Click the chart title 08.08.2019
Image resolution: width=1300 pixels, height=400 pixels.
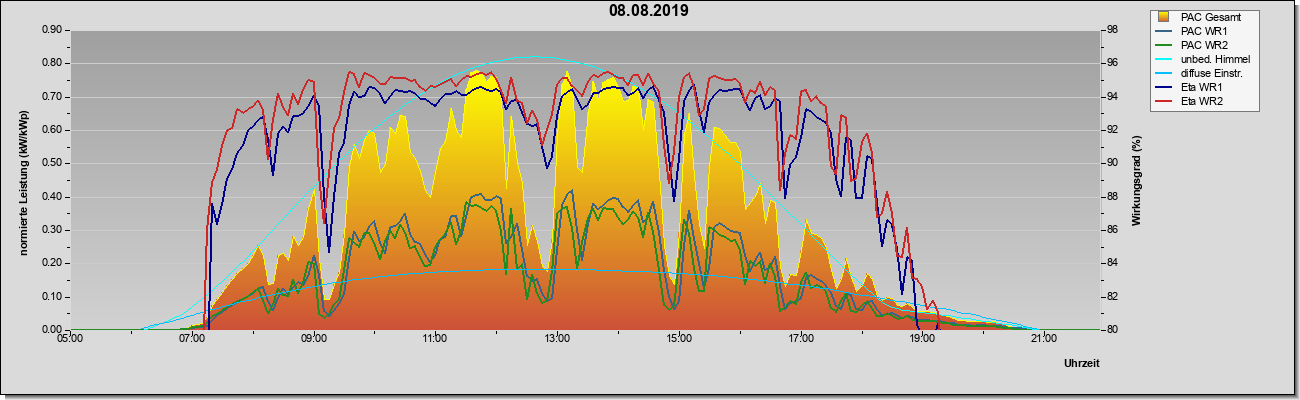[649, 11]
